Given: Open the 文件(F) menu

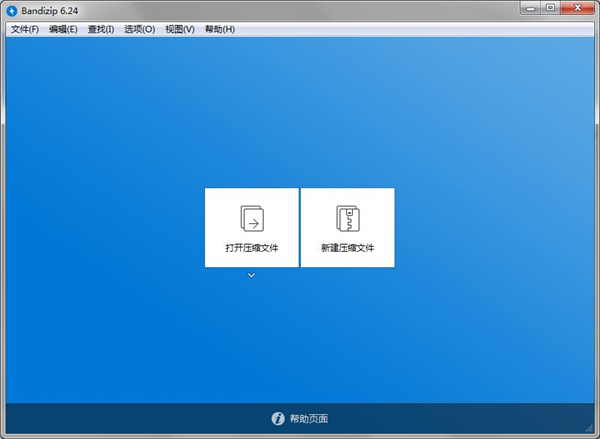Looking at the screenshot, I should tap(25, 29).
